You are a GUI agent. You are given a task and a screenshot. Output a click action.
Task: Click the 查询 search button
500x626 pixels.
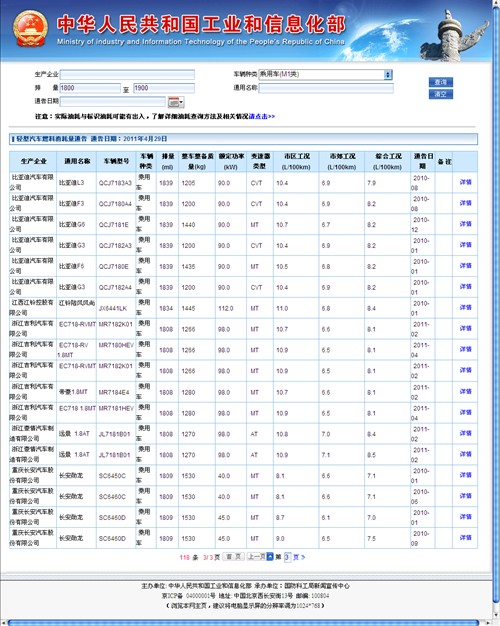tap(440, 82)
